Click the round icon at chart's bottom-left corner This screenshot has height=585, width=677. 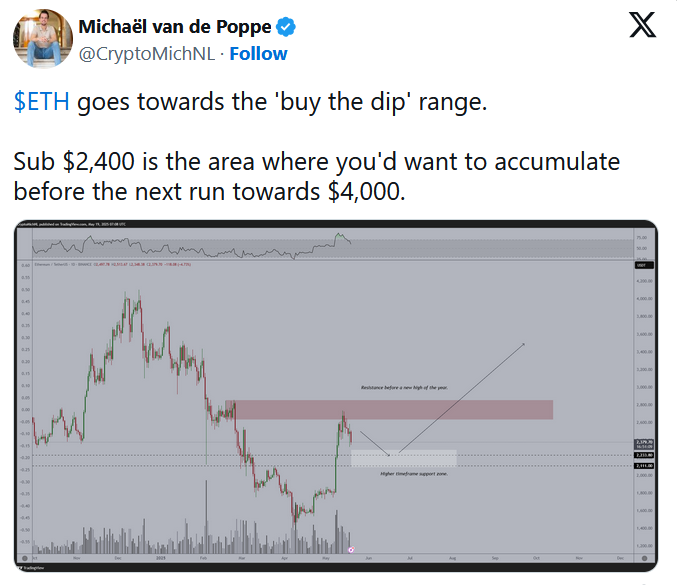pyautogui.click(x=25, y=558)
